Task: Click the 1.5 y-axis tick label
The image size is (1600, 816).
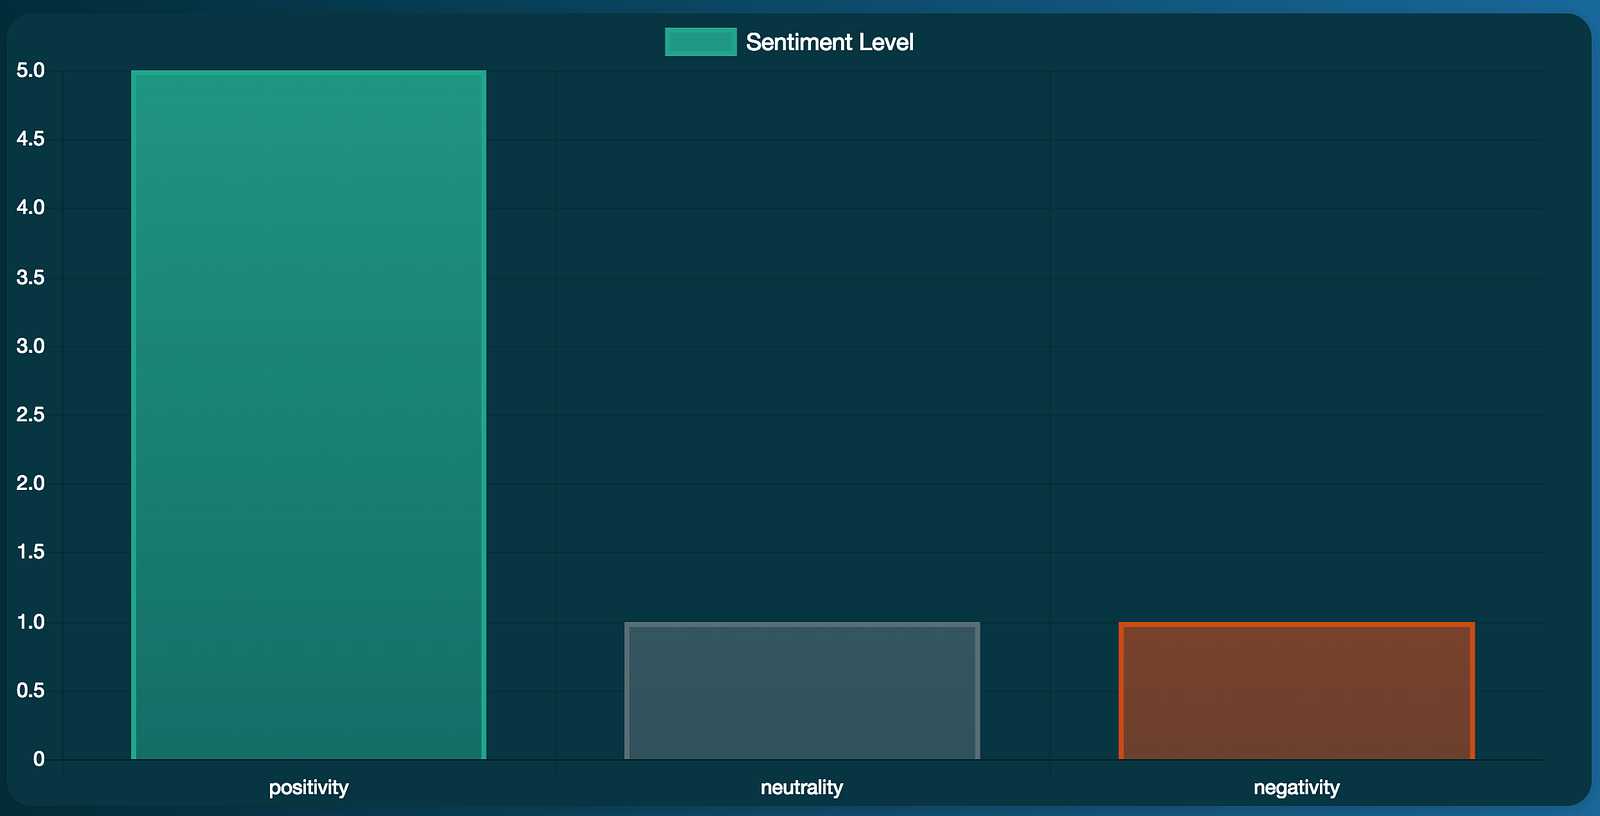Action: pyautogui.click(x=31, y=553)
